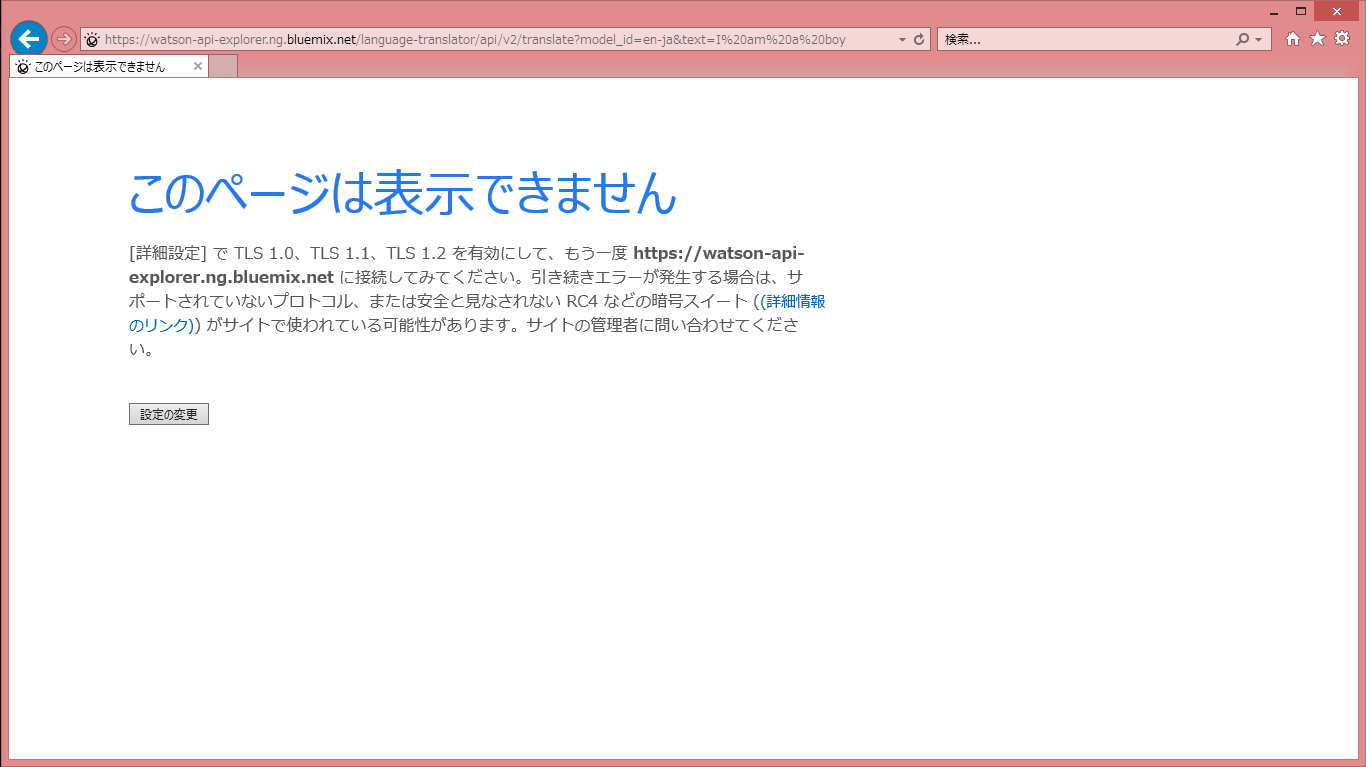Refresh the page with the reload icon
Viewport: 1366px width, 767px height.
(919, 40)
